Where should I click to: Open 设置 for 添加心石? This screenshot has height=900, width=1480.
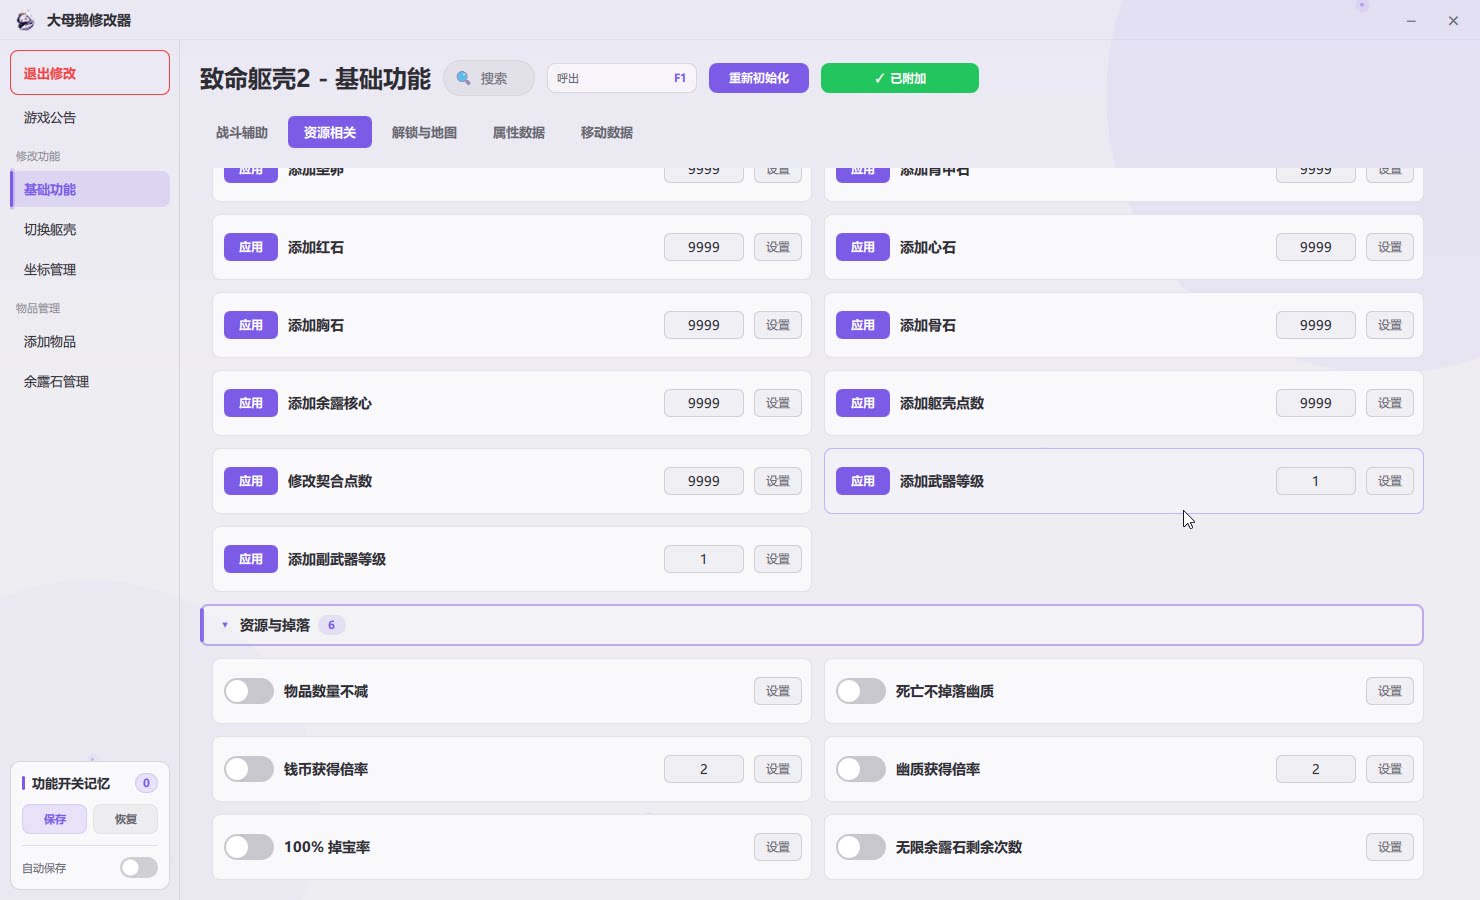click(x=1390, y=247)
